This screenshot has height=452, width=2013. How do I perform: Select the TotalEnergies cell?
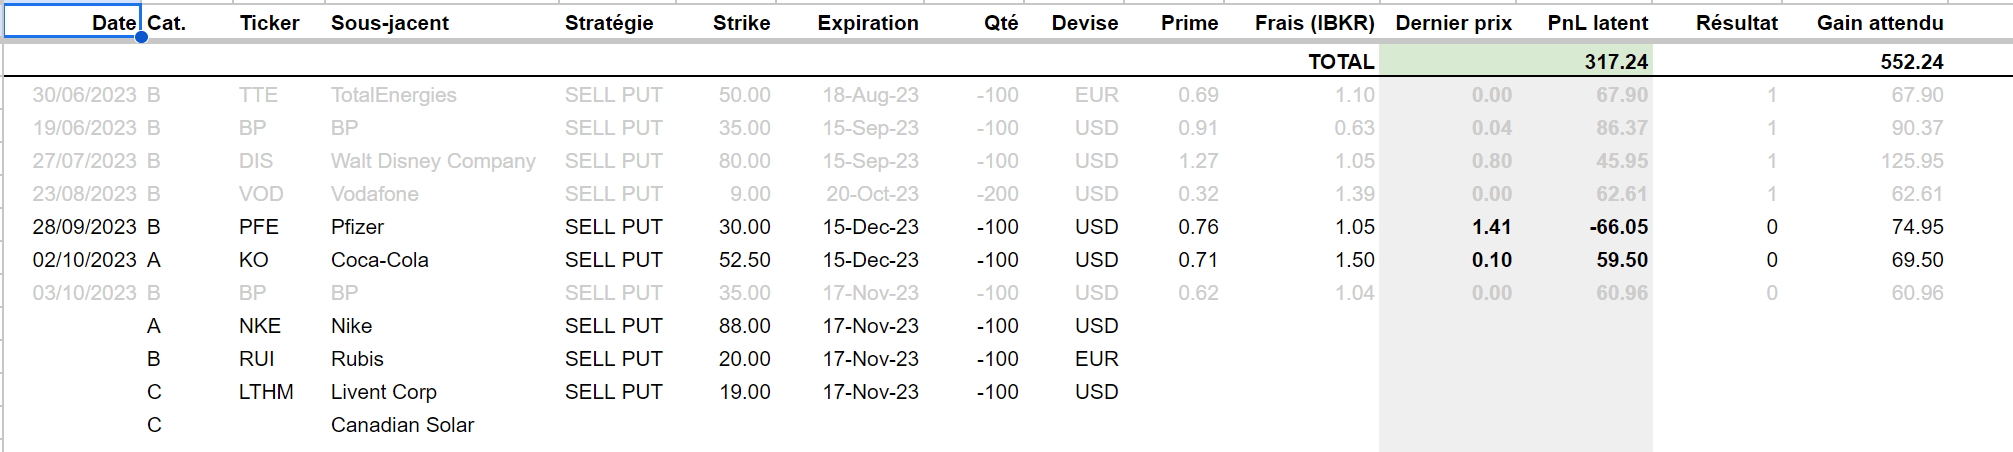[x=393, y=95]
